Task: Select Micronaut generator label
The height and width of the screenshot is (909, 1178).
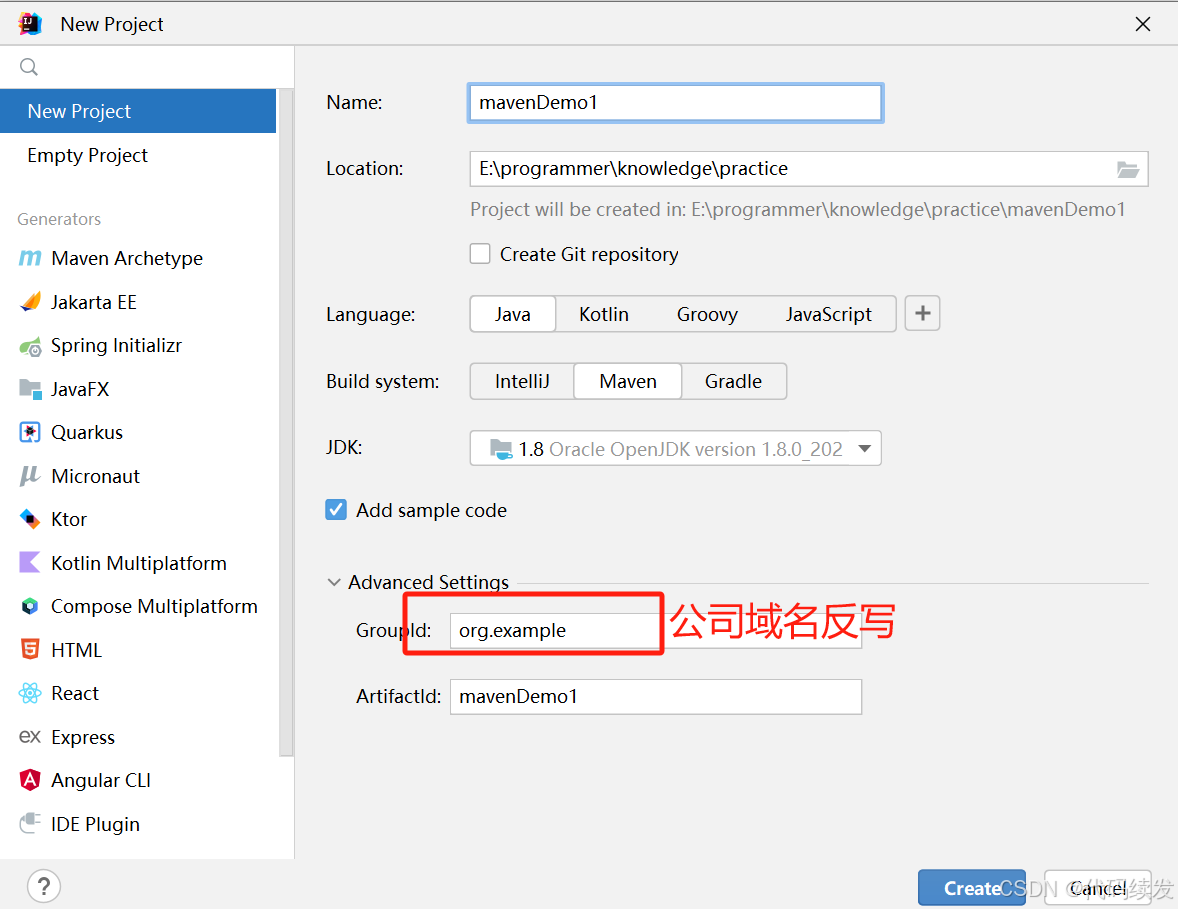Action: pyautogui.click(x=95, y=476)
